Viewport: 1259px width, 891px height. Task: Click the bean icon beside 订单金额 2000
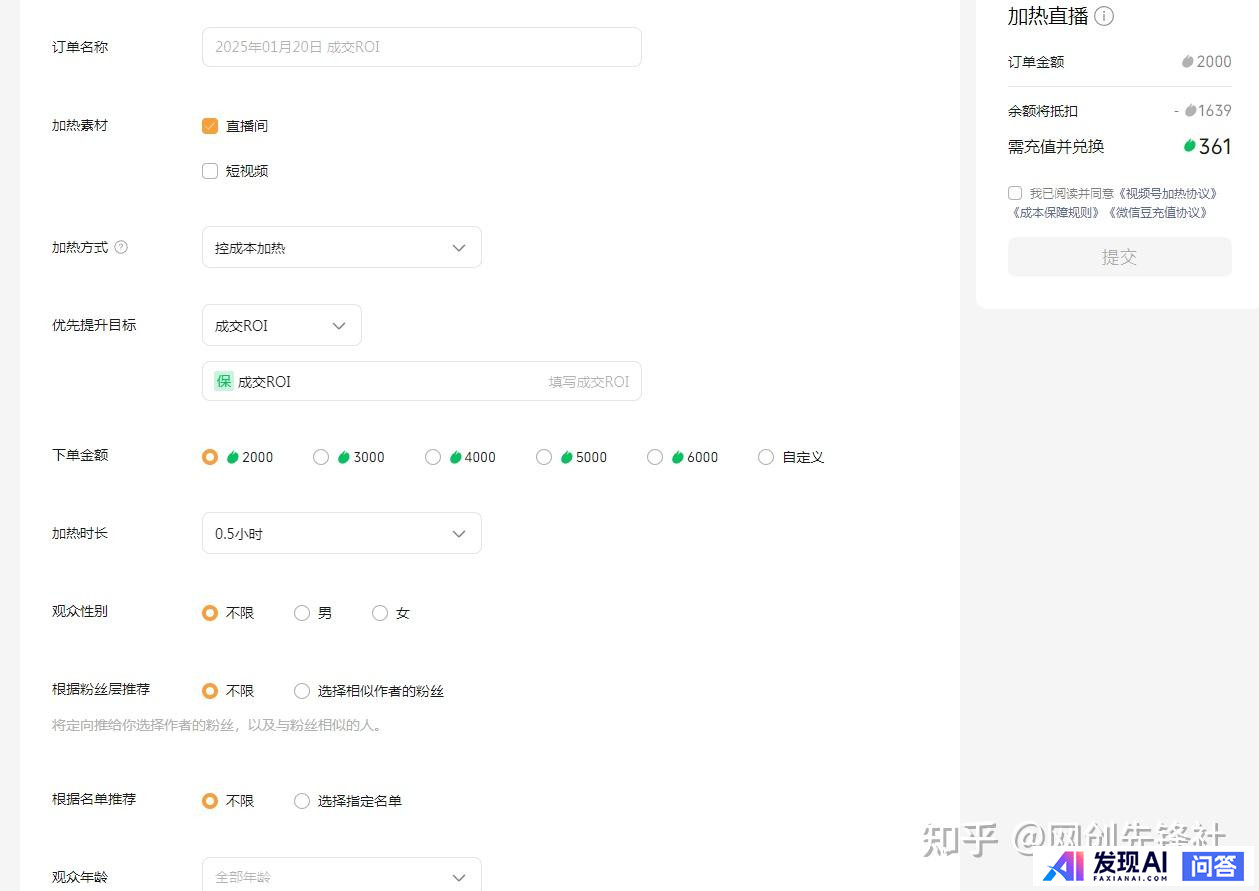[x=1187, y=62]
